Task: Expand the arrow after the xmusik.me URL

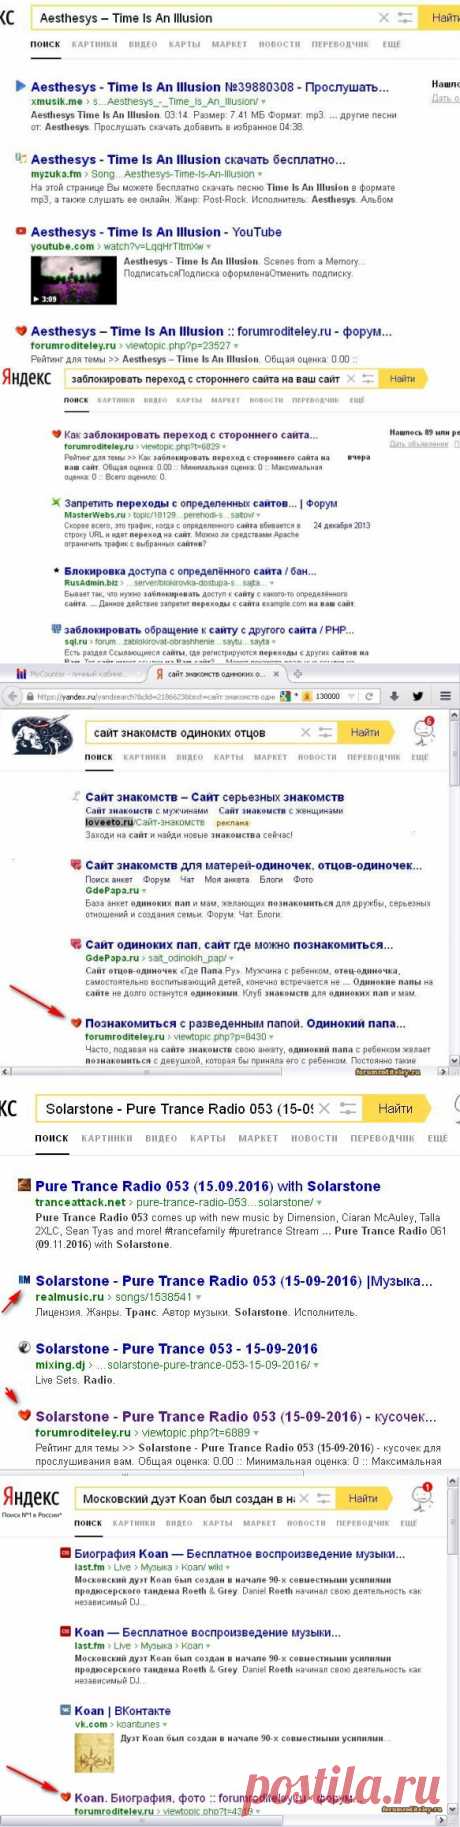Action: (x=263, y=102)
